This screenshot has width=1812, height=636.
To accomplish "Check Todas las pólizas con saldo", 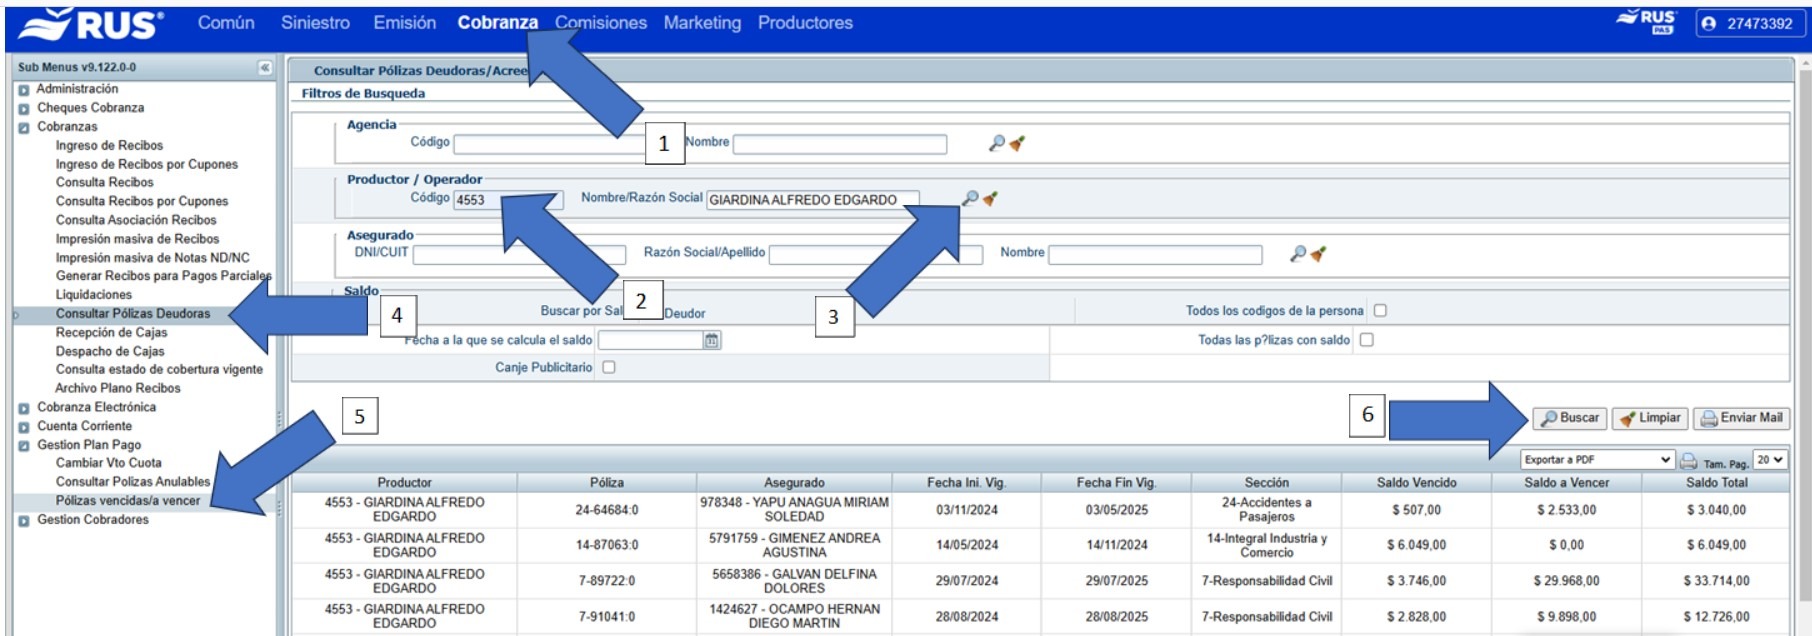I will (x=1366, y=340).
